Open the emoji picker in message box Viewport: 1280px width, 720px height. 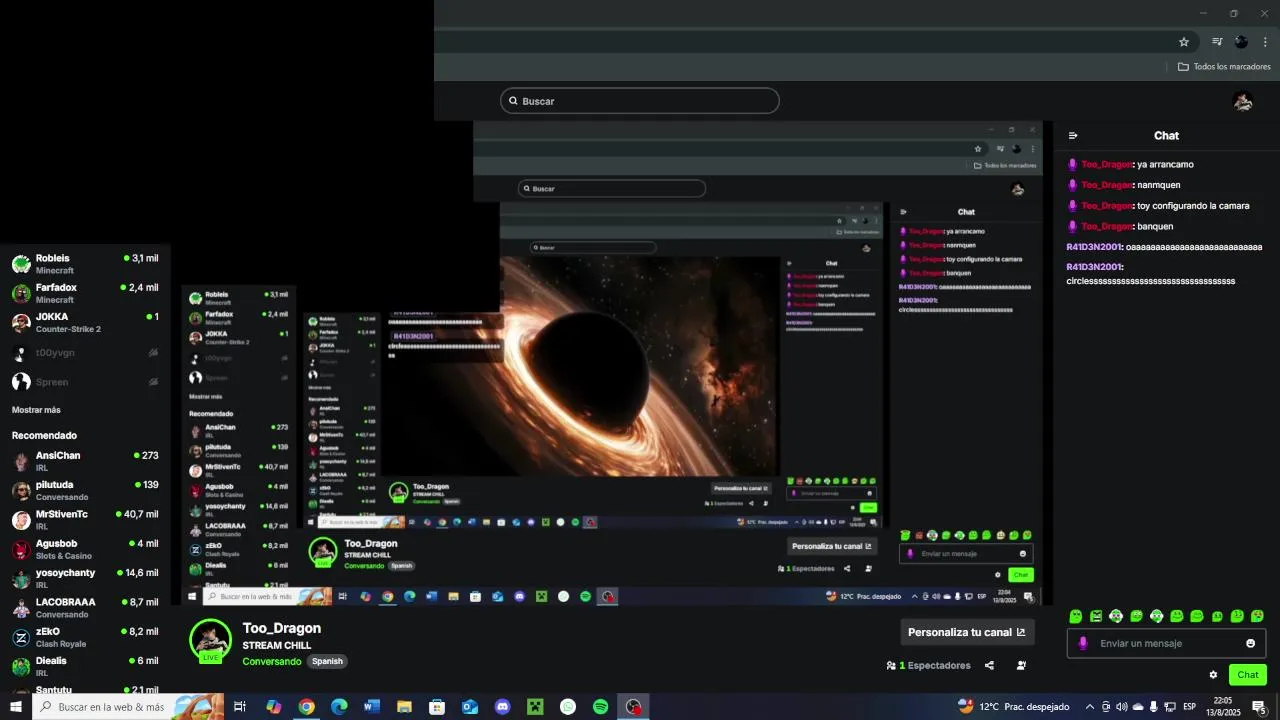click(1250, 643)
